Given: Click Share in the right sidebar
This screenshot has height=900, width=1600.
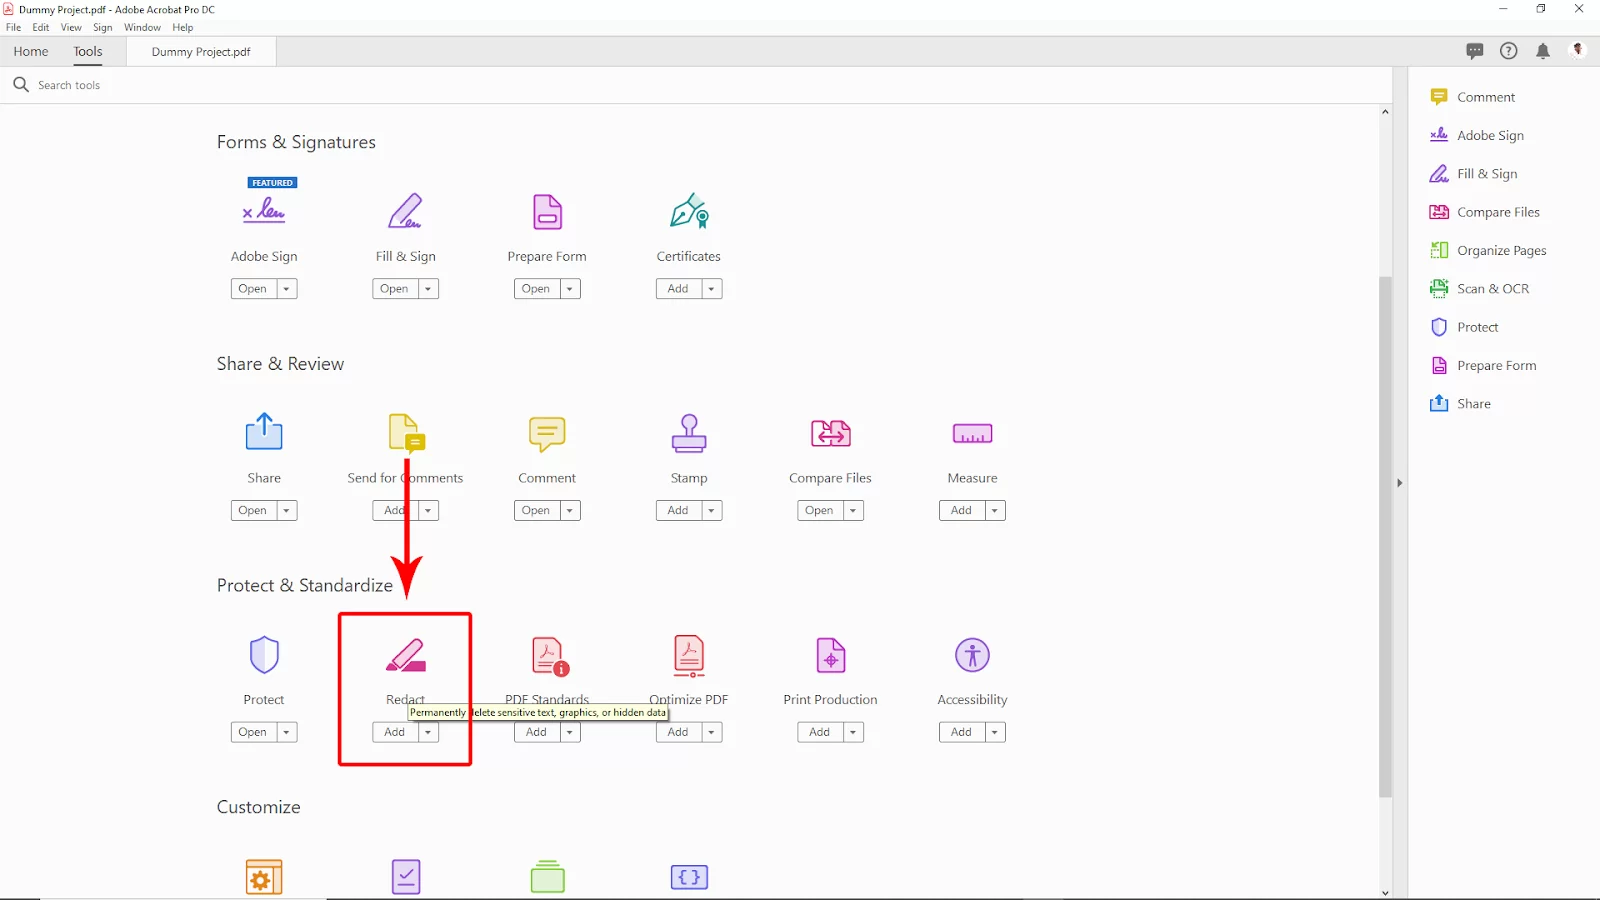Looking at the screenshot, I should coord(1460,404).
